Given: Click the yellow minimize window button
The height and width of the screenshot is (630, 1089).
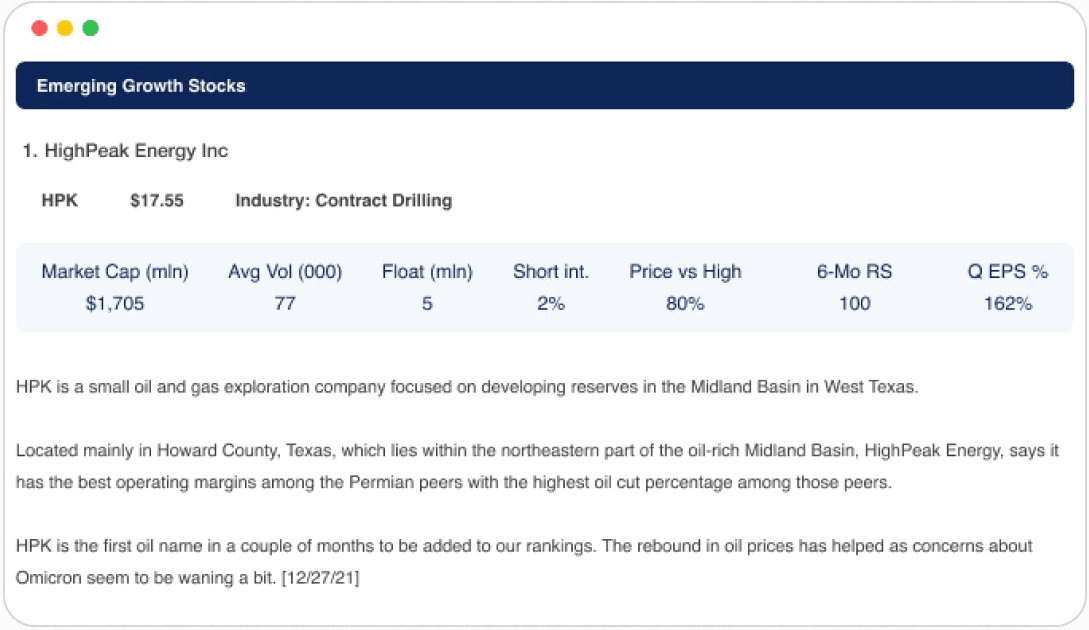Looking at the screenshot, I should 65,28.
